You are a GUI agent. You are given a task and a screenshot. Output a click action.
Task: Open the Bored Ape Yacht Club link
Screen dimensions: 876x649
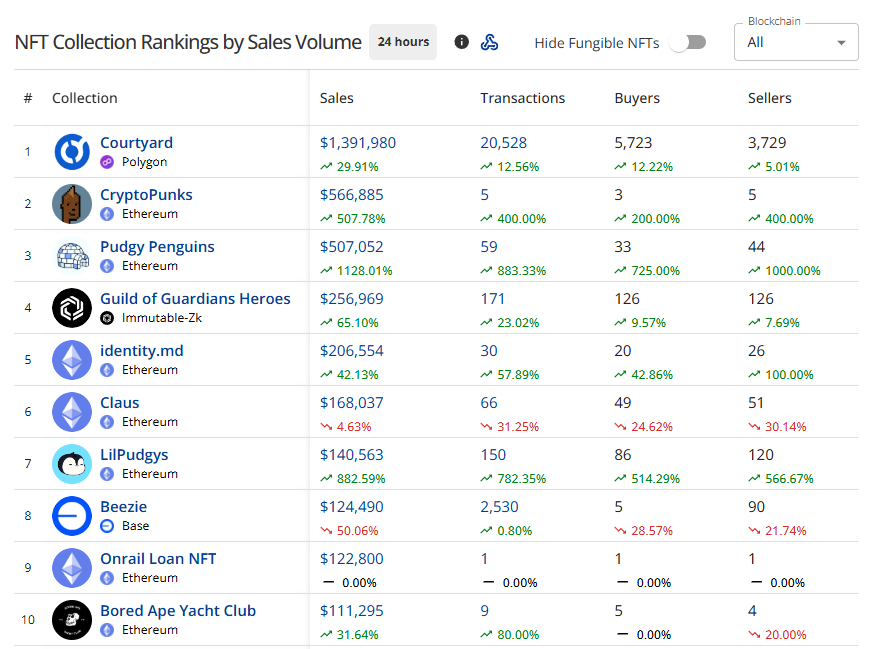[178, 610]
